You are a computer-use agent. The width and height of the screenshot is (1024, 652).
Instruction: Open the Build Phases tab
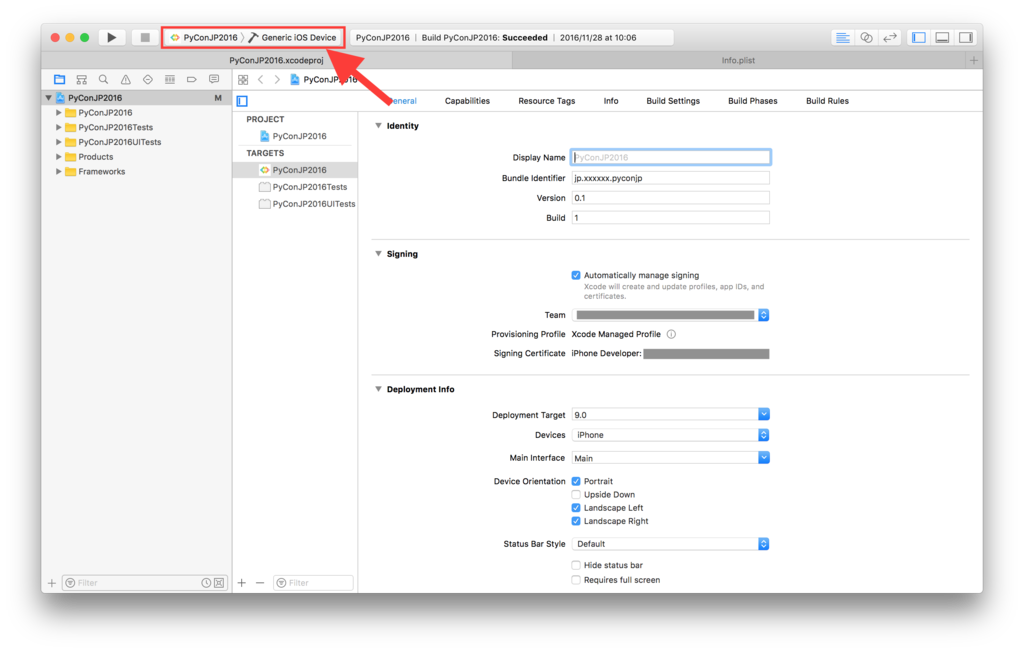point(752,101)
